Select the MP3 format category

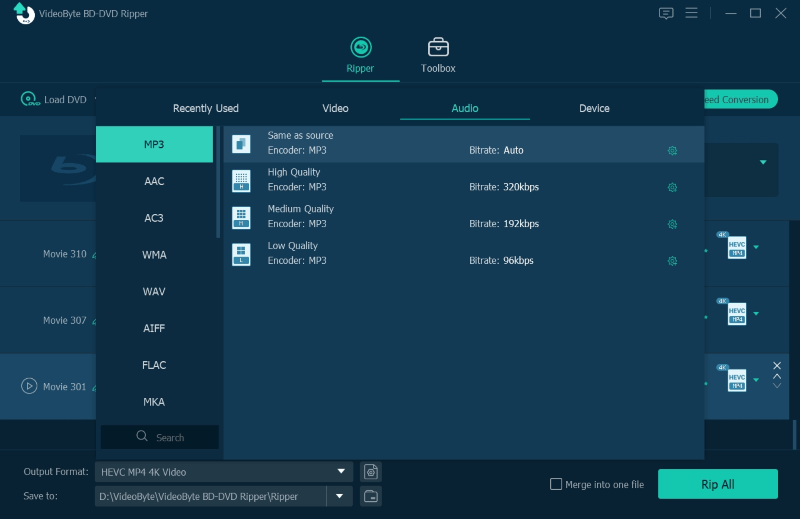155,144
